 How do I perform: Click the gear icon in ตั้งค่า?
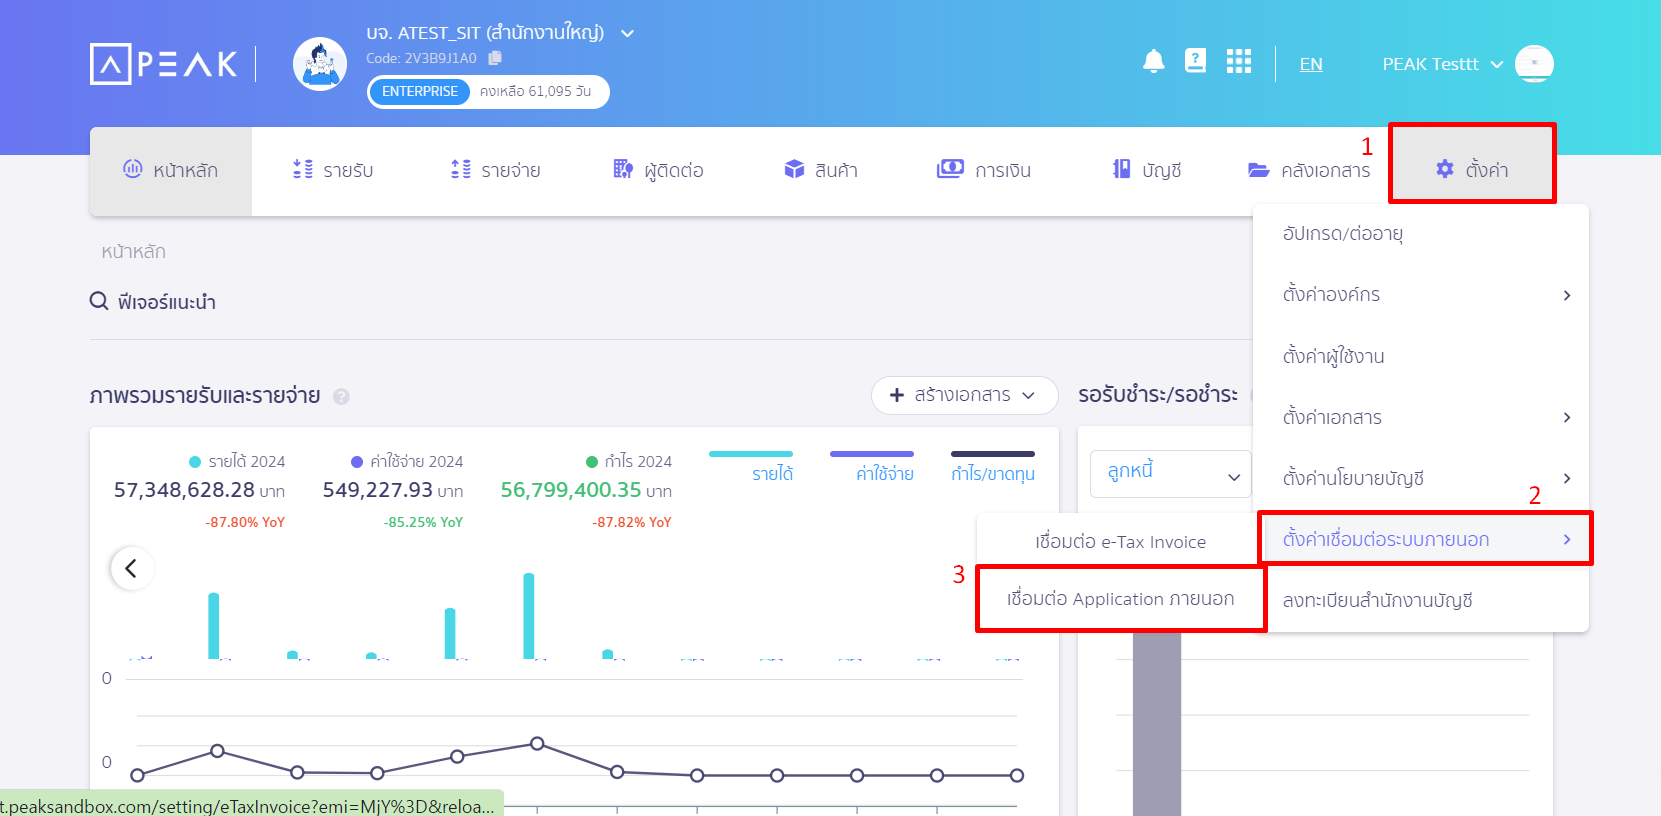pos(1445,169)
